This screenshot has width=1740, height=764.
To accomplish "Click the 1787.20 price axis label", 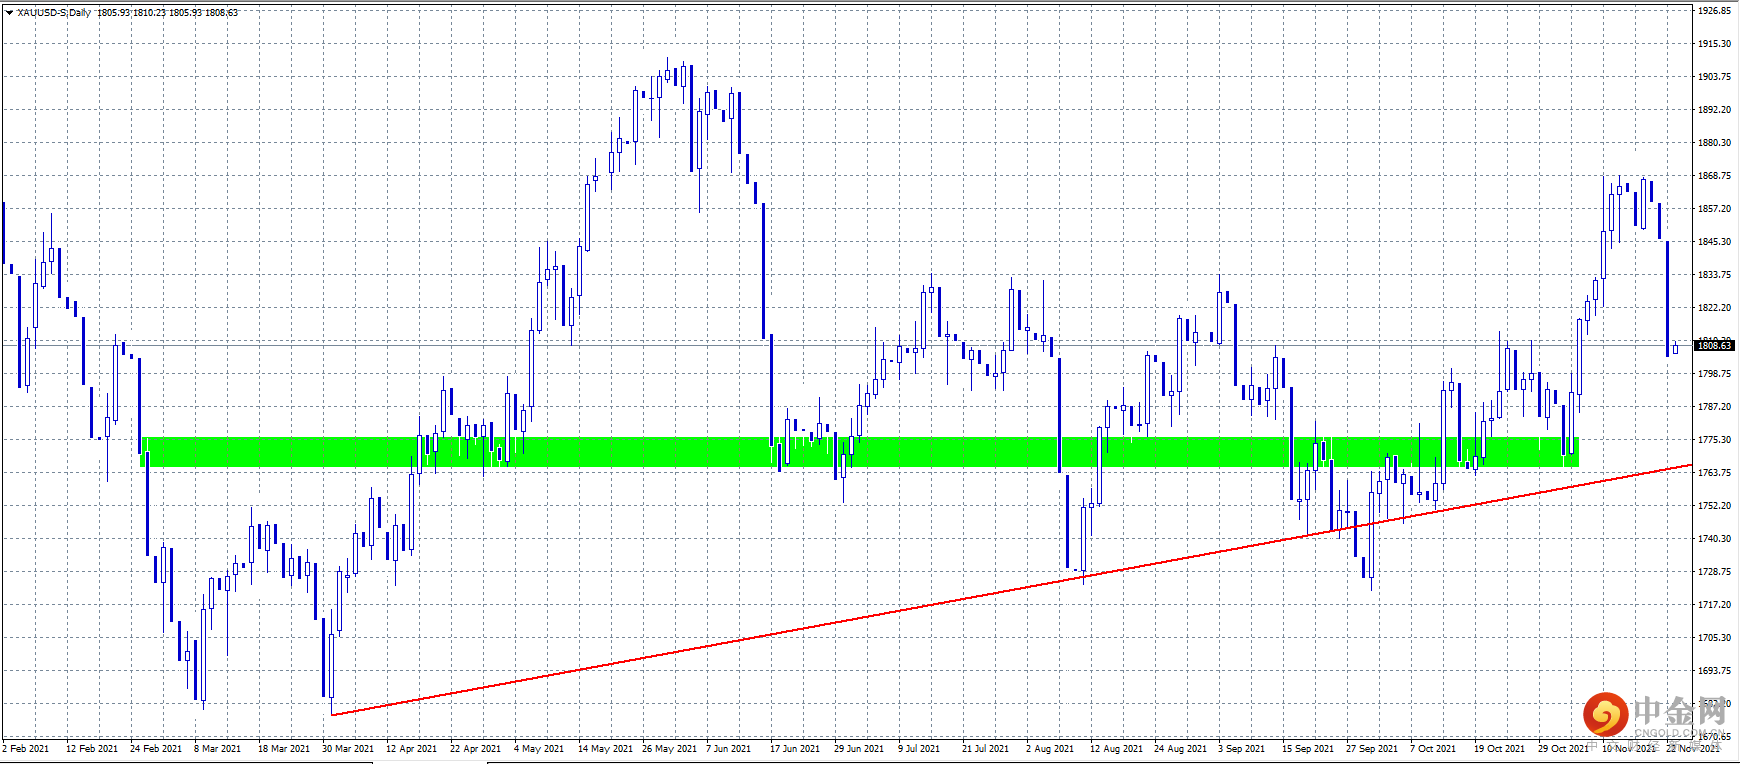I will click(1714, 407).
